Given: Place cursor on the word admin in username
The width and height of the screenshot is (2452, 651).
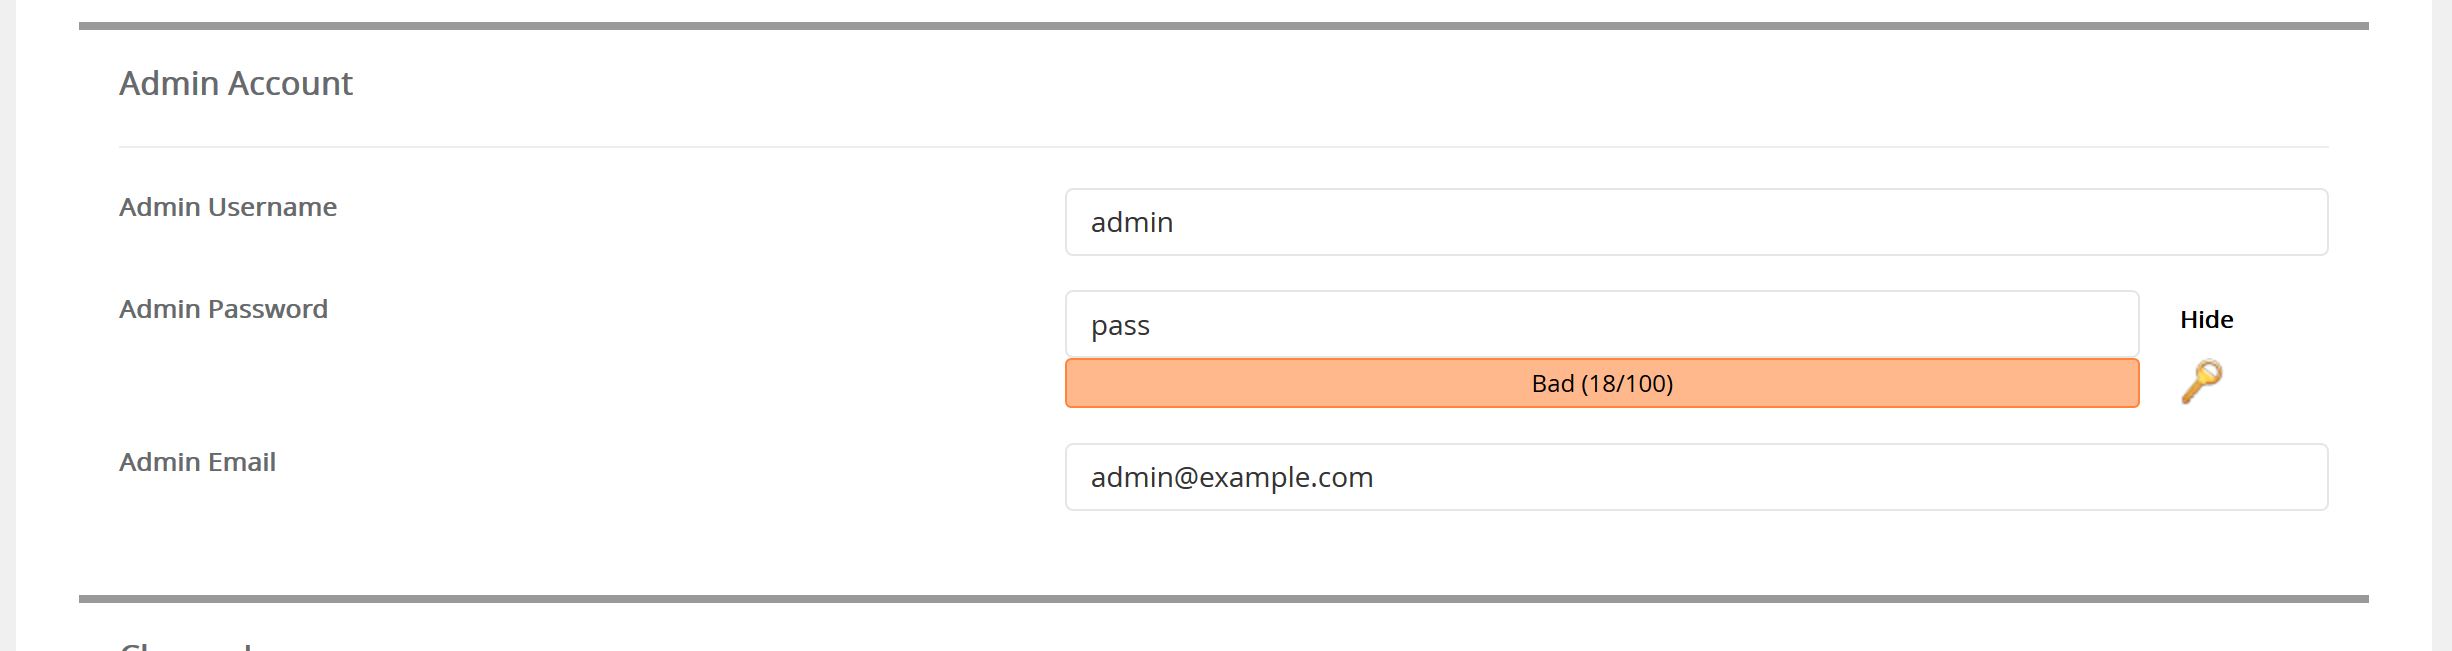Looking at the screenshot, I should pos(1132,222).
